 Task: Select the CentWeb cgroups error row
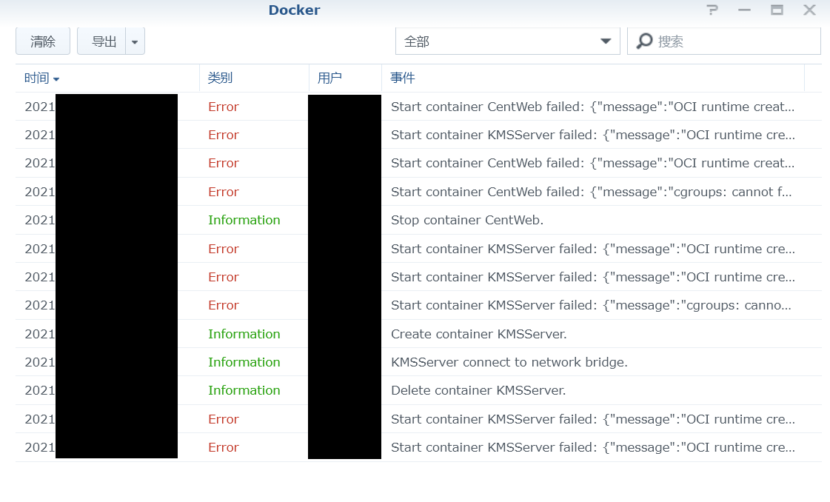pyautogui.click(x=593, y=192)
